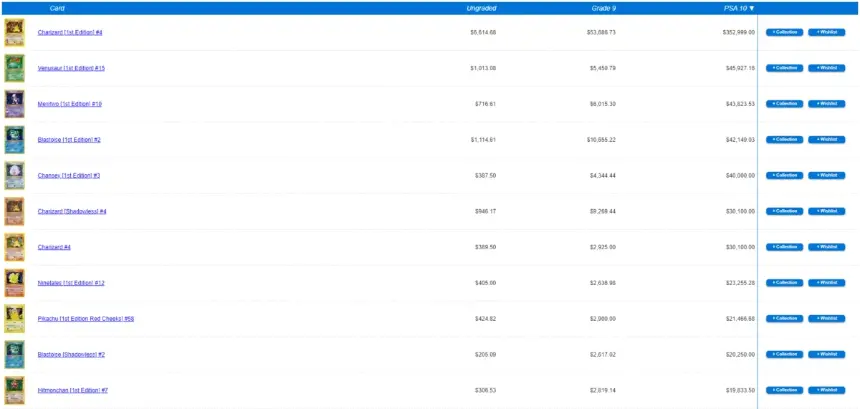Add Ninetales [1st Edition] to Collection
The width and height of the screenshot is (860, 409).
784,283
